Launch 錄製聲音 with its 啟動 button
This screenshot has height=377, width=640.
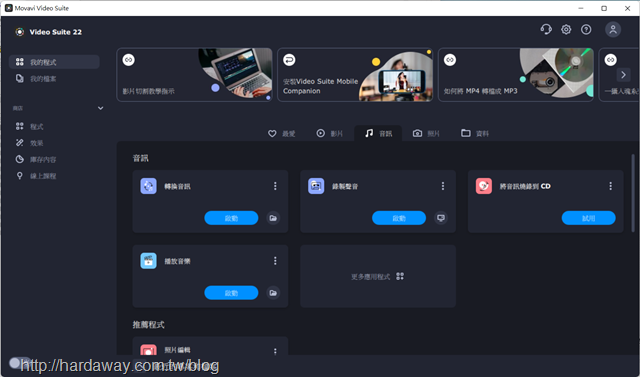(x=399, y=218)
